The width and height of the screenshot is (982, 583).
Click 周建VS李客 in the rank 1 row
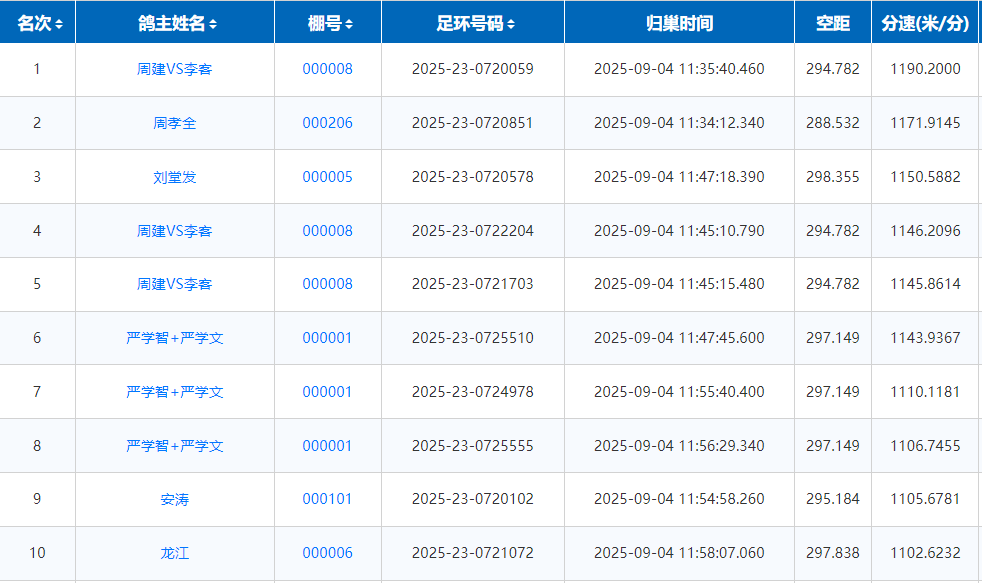[175, 69]
